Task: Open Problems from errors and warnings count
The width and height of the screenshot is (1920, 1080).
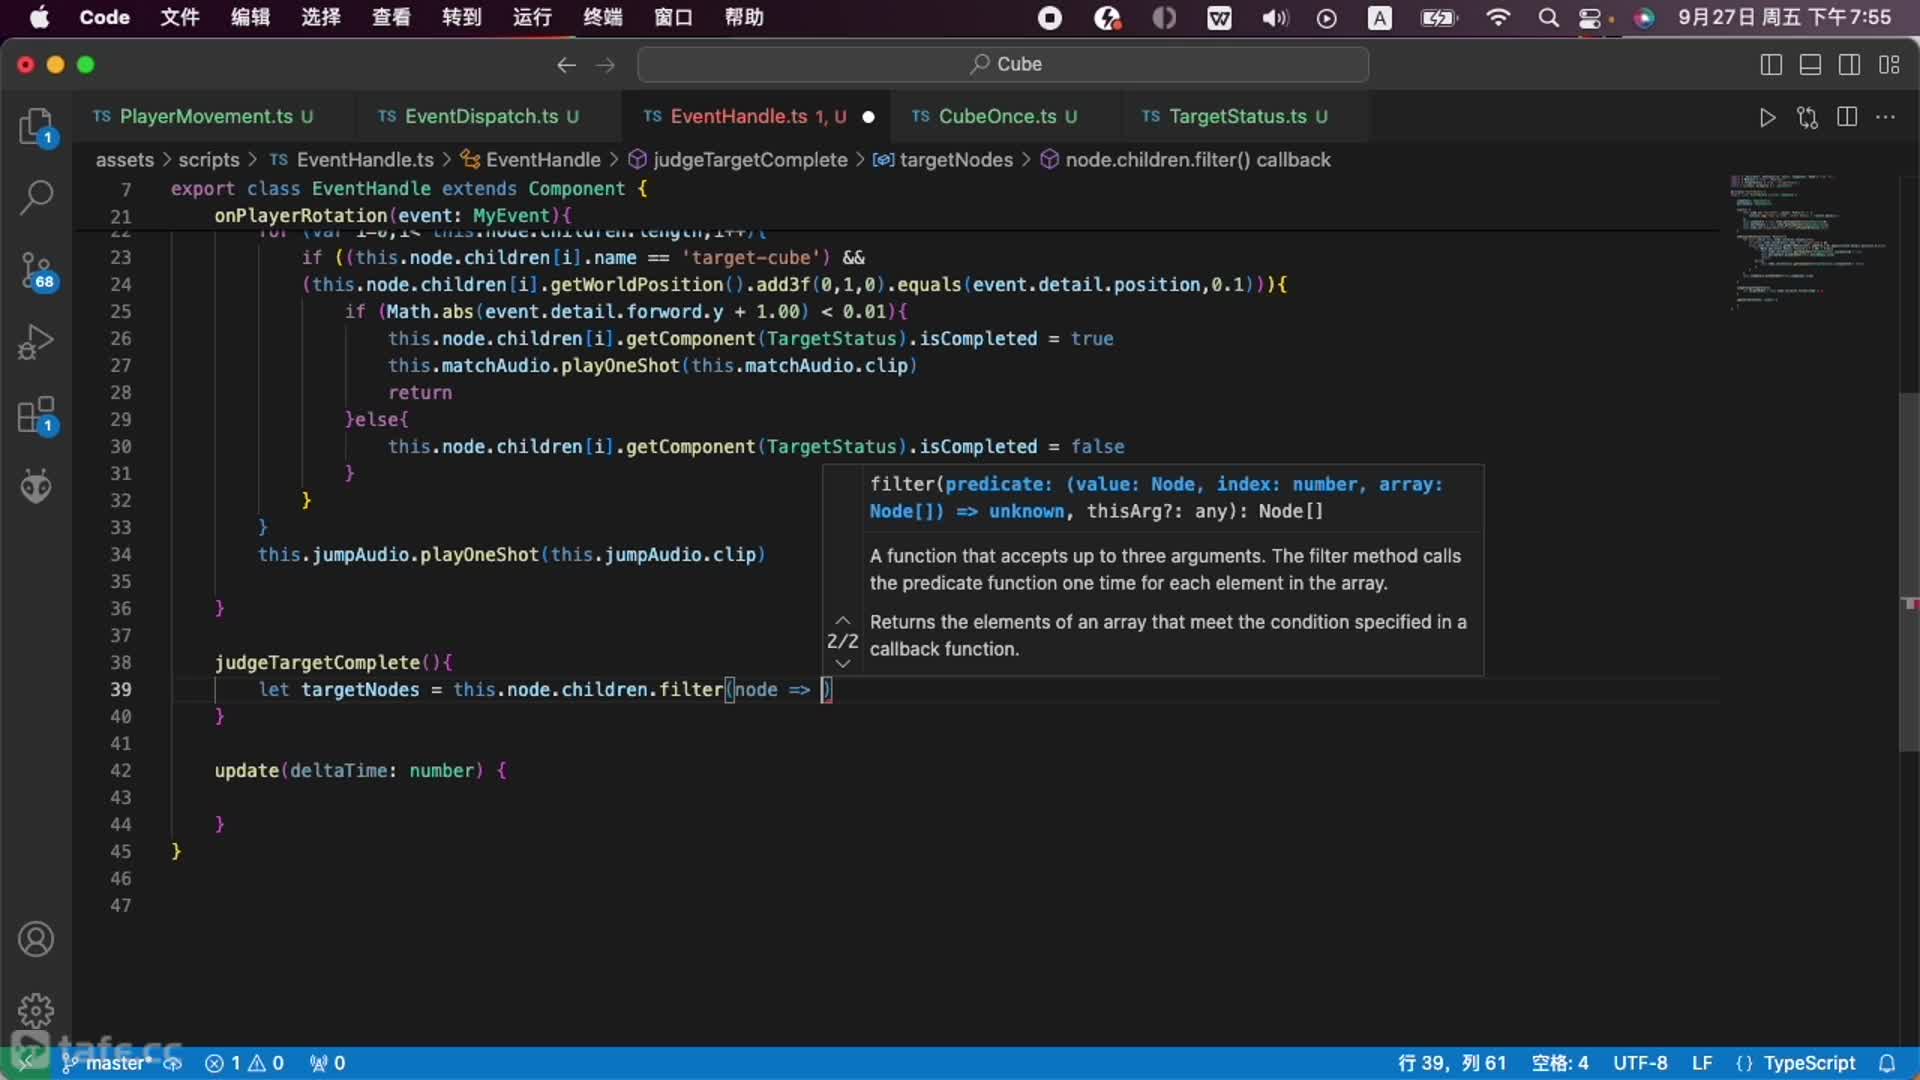Action: pos(245,1063)
